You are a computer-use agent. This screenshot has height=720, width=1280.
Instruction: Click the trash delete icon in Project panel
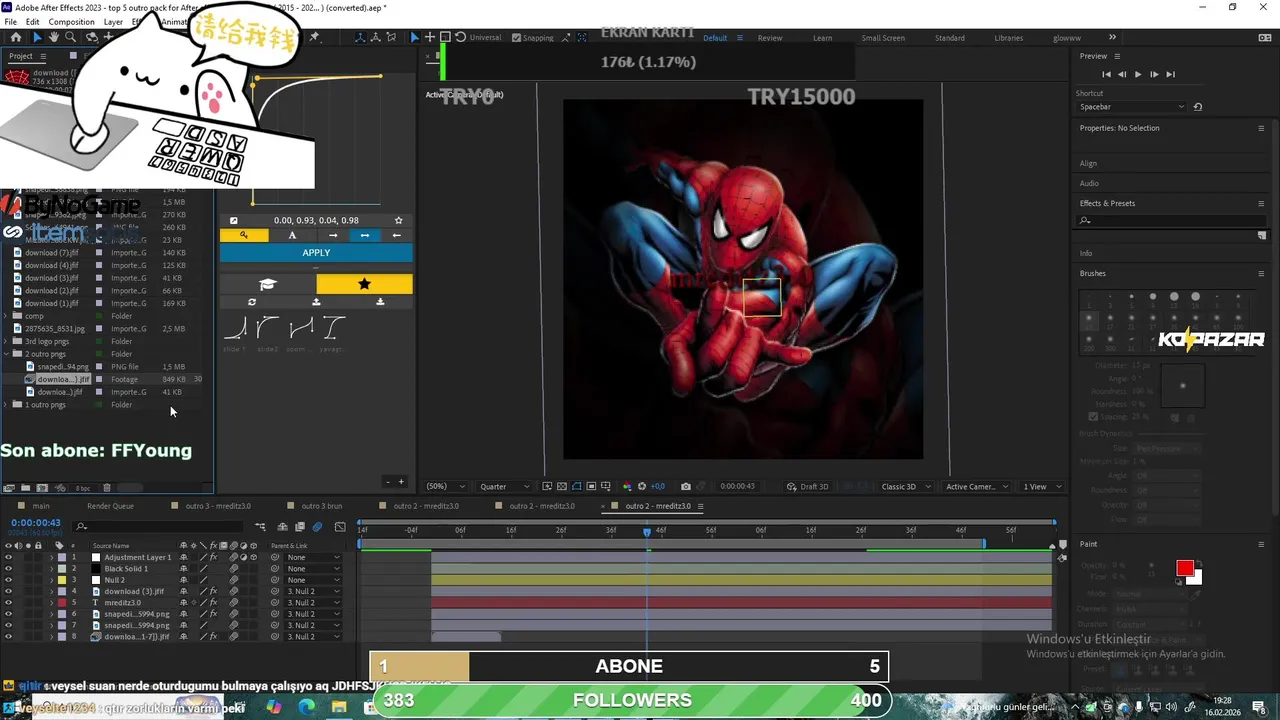[107, 488]
